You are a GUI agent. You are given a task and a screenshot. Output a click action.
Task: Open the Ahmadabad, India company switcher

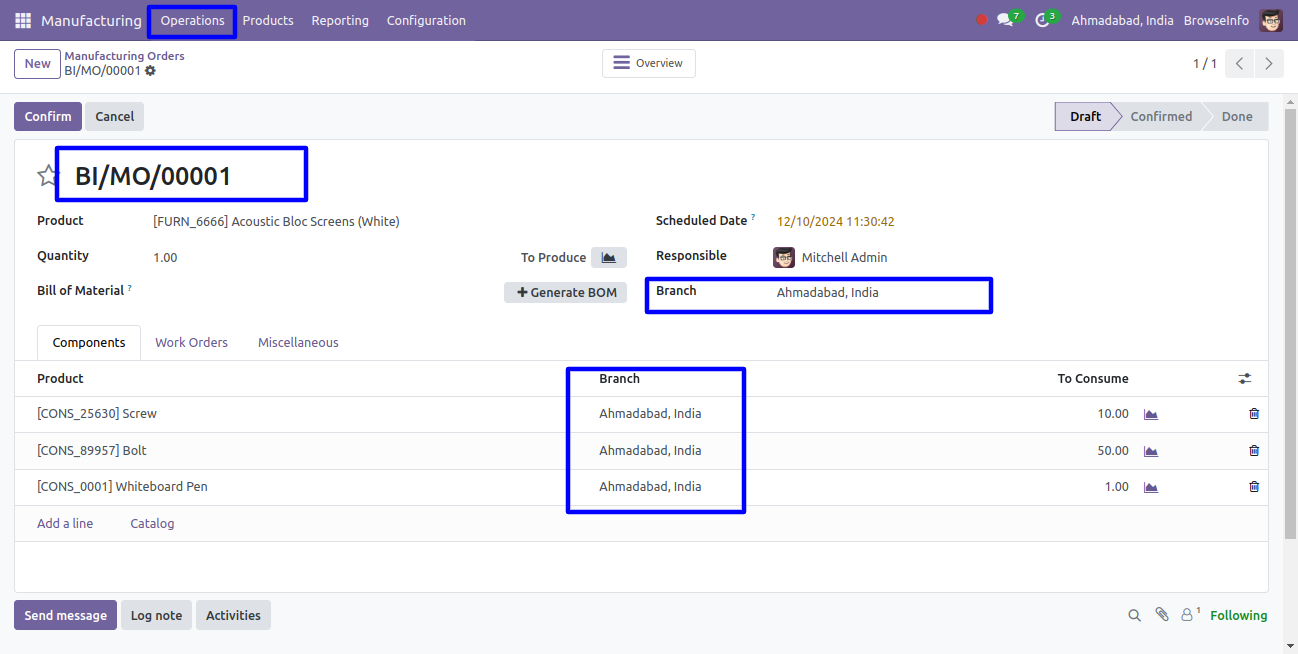point(1122,20)
